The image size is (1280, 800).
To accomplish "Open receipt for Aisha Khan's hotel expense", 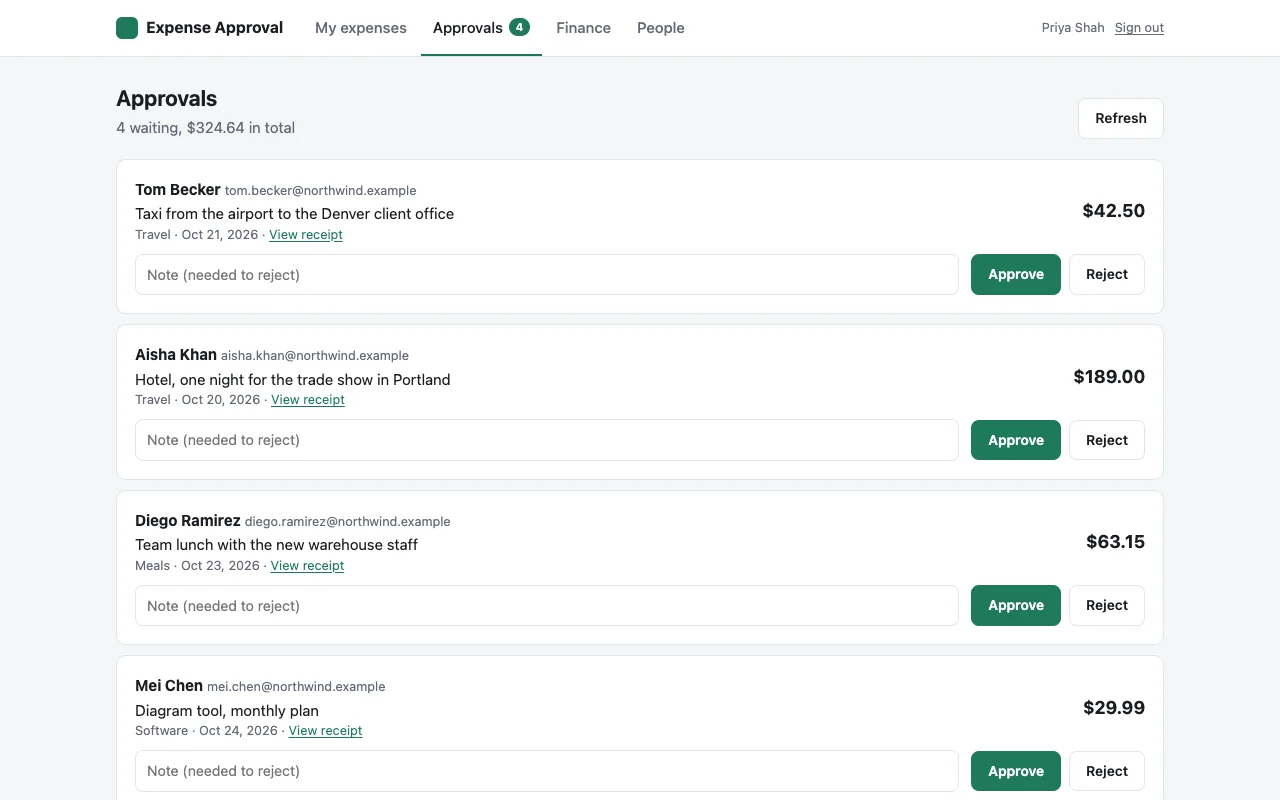I will [308, 400].
